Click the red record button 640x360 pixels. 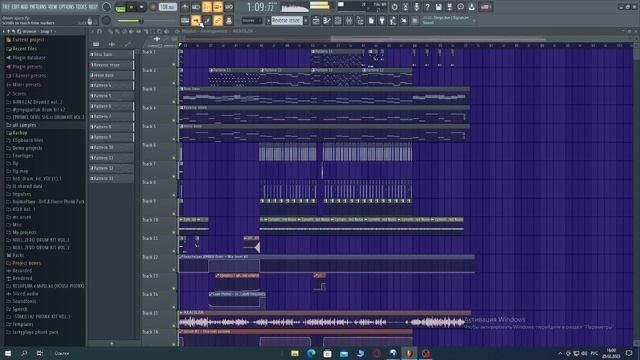click(x=153, y=7)
